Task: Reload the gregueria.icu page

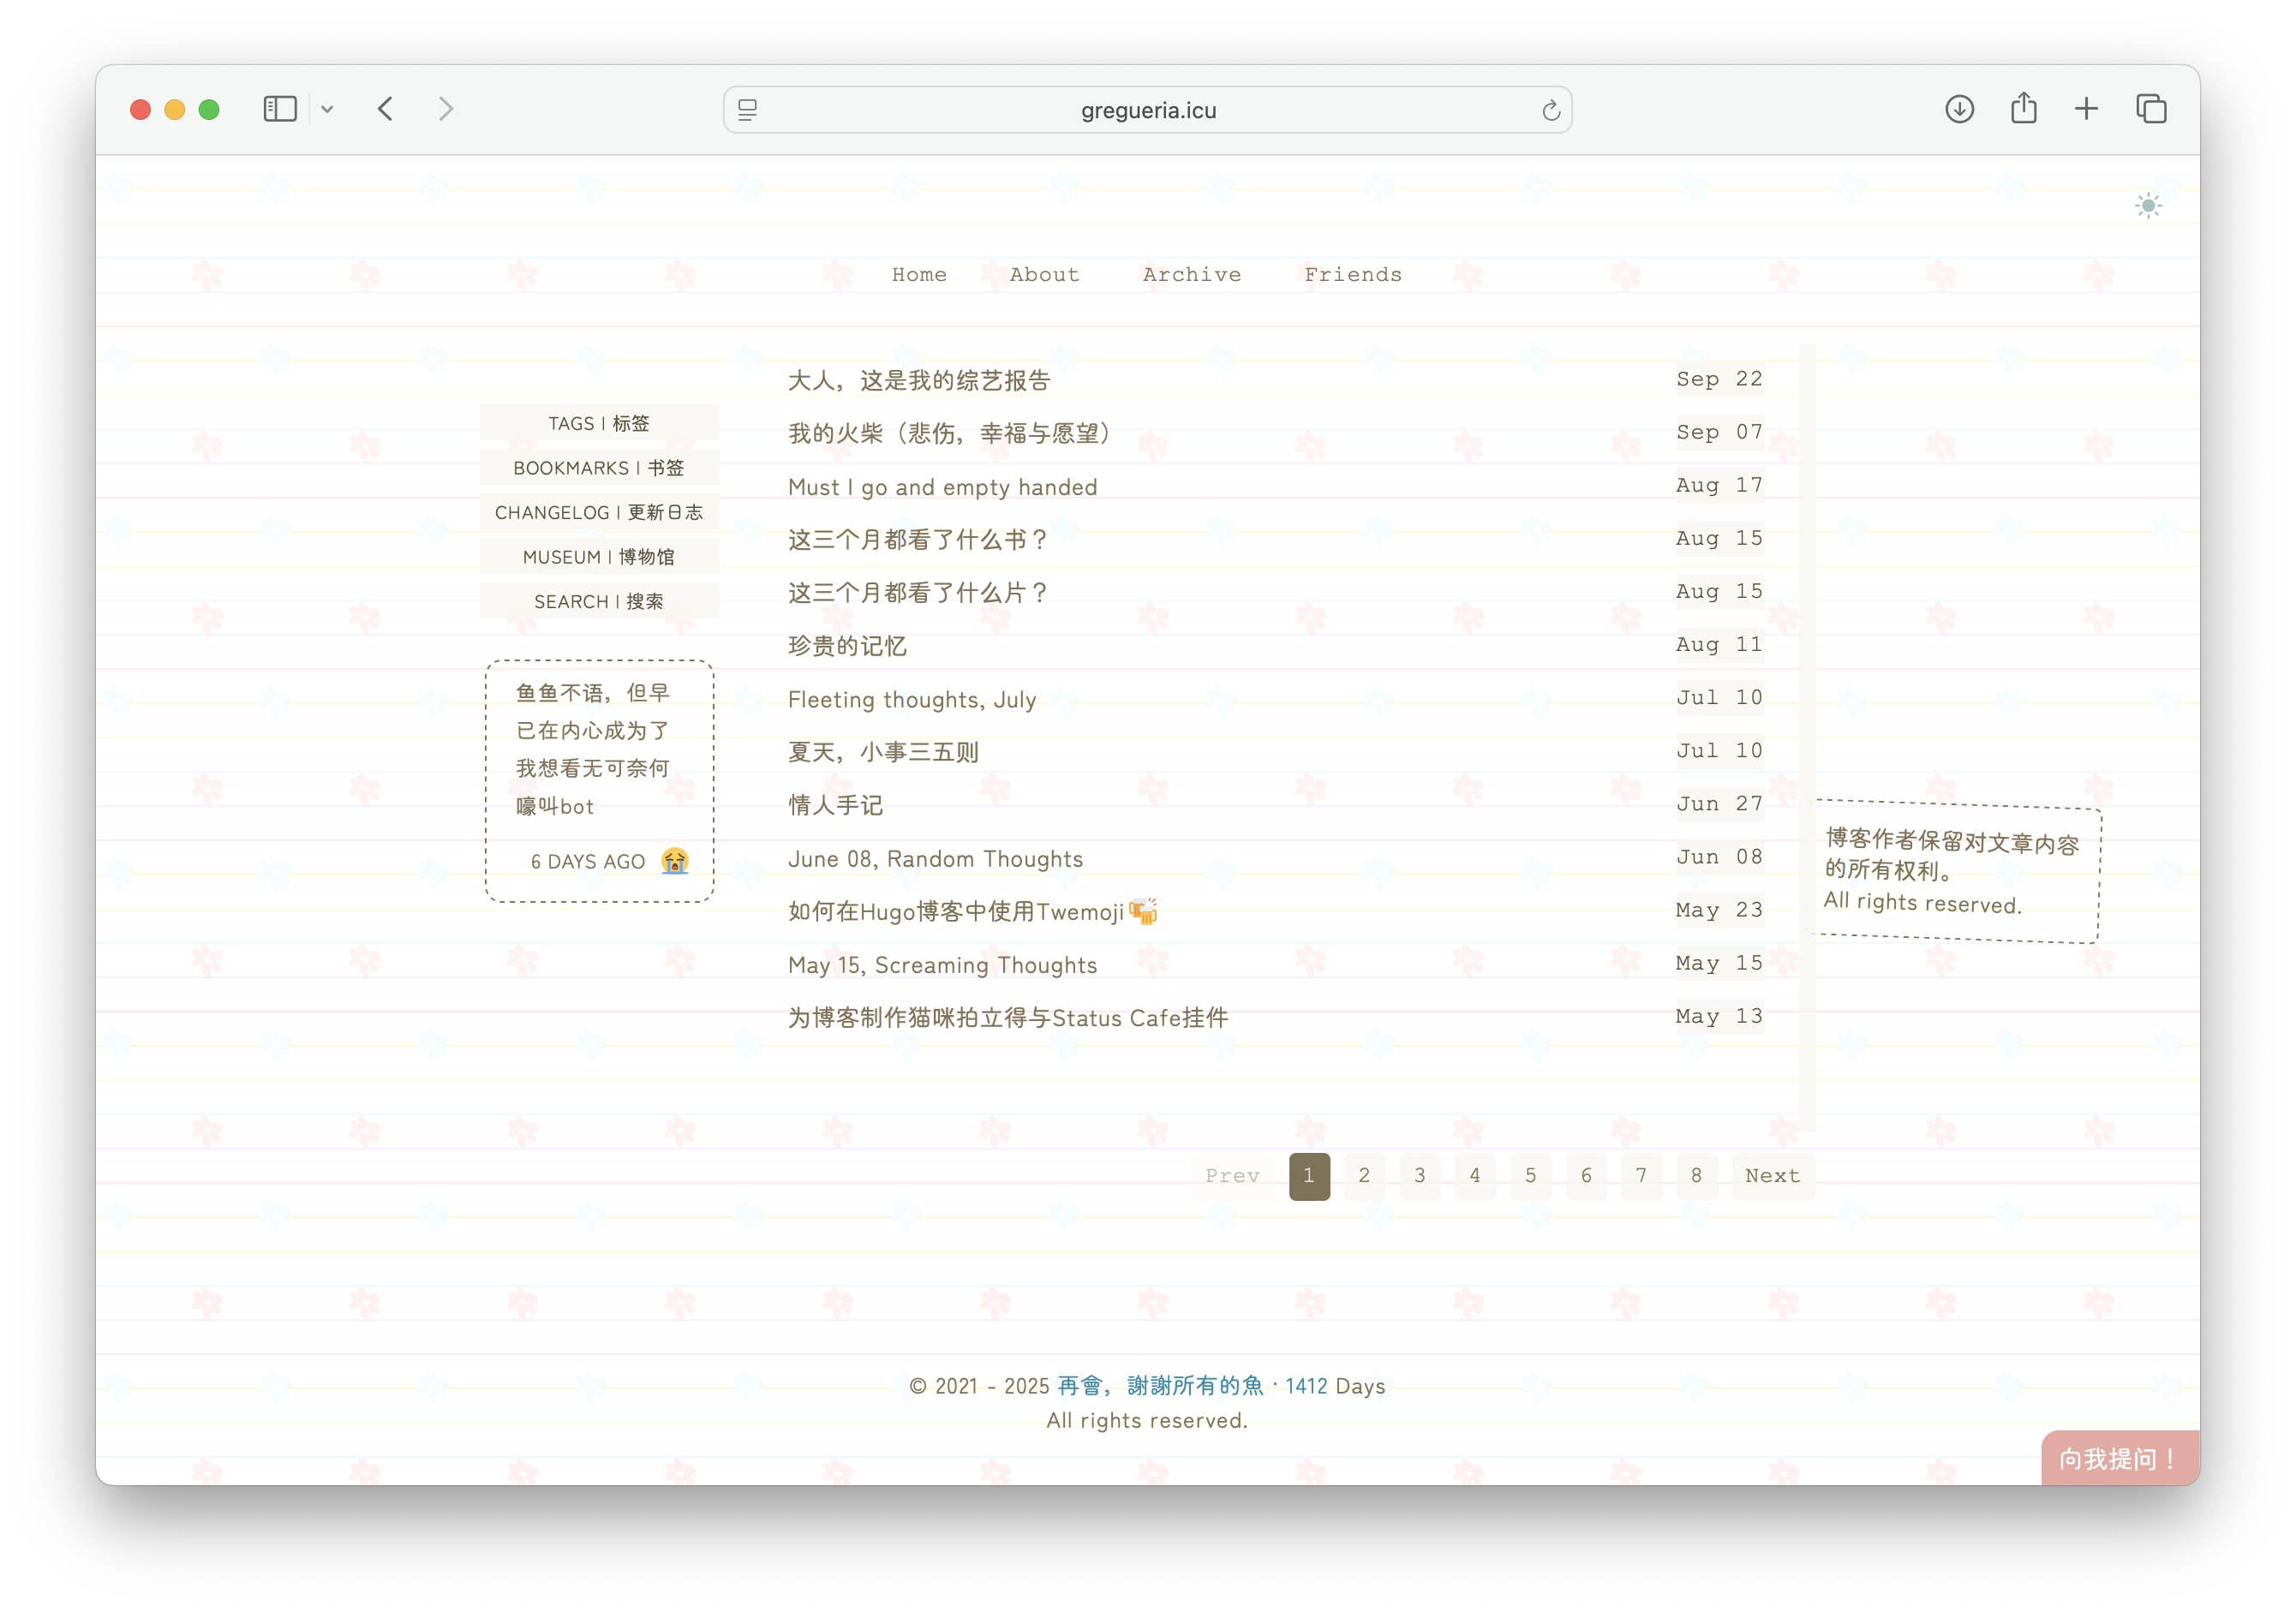Action: tap(1550, 110)
